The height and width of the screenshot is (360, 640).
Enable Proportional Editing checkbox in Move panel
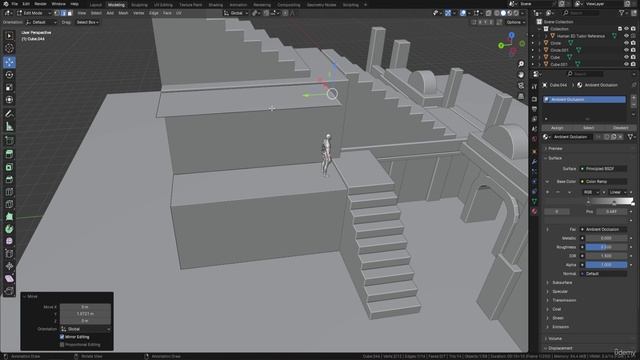tap(62, 345)
